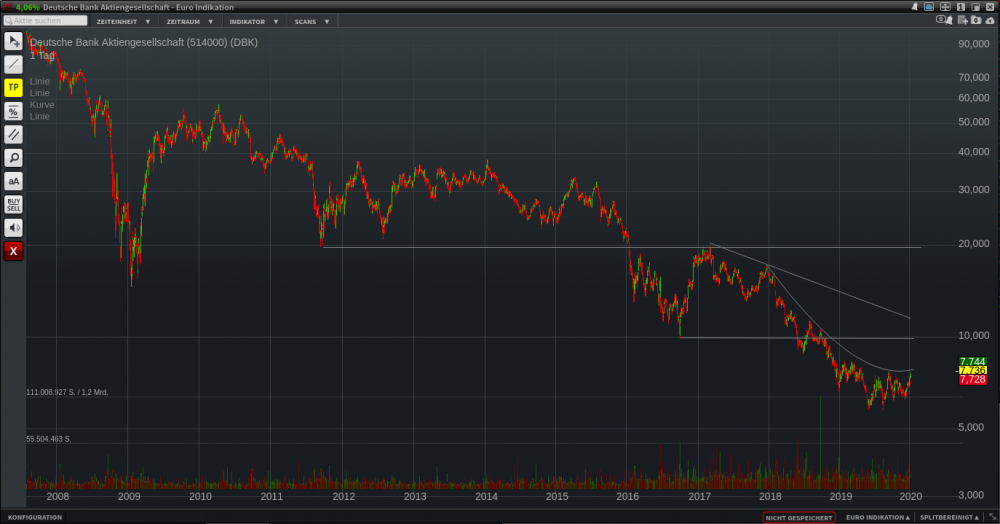This screenshot has width=1000, height=524.
Task: Click the bell alarm icon in title bar
Action: 915,7
